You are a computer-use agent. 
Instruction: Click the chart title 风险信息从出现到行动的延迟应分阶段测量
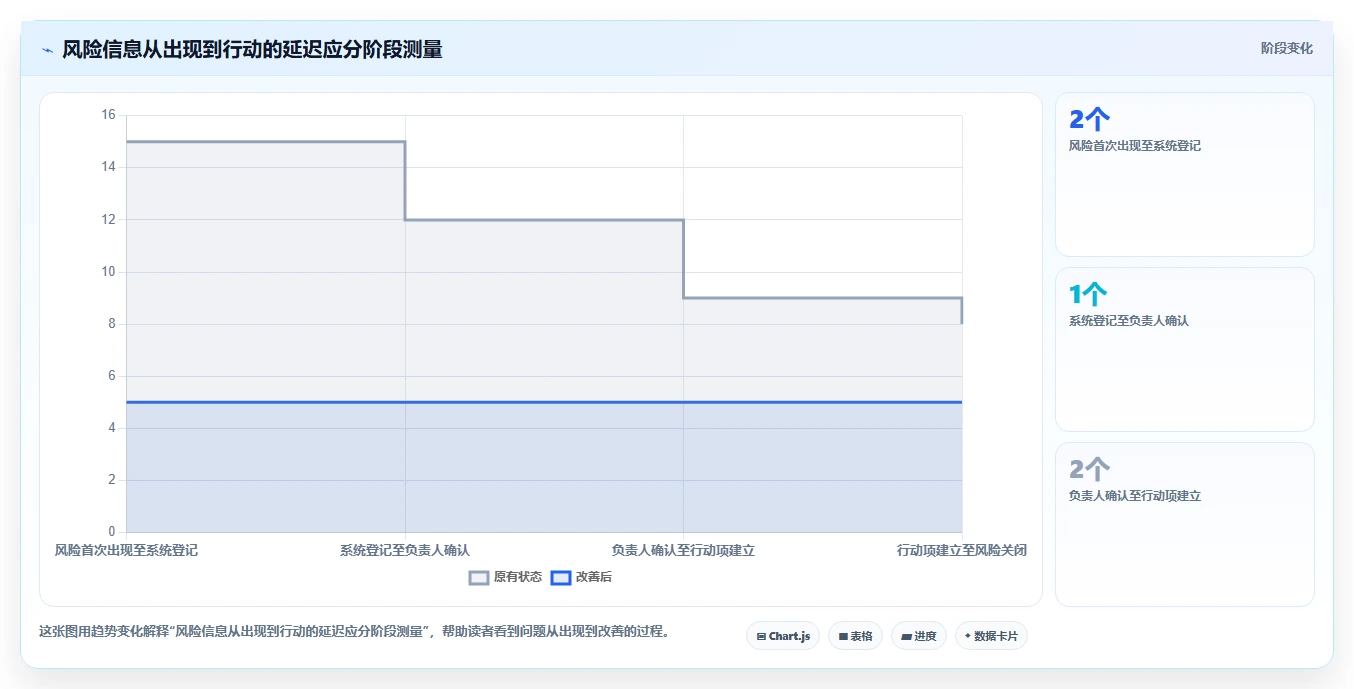pyautogui.click(x=252, y=49)
